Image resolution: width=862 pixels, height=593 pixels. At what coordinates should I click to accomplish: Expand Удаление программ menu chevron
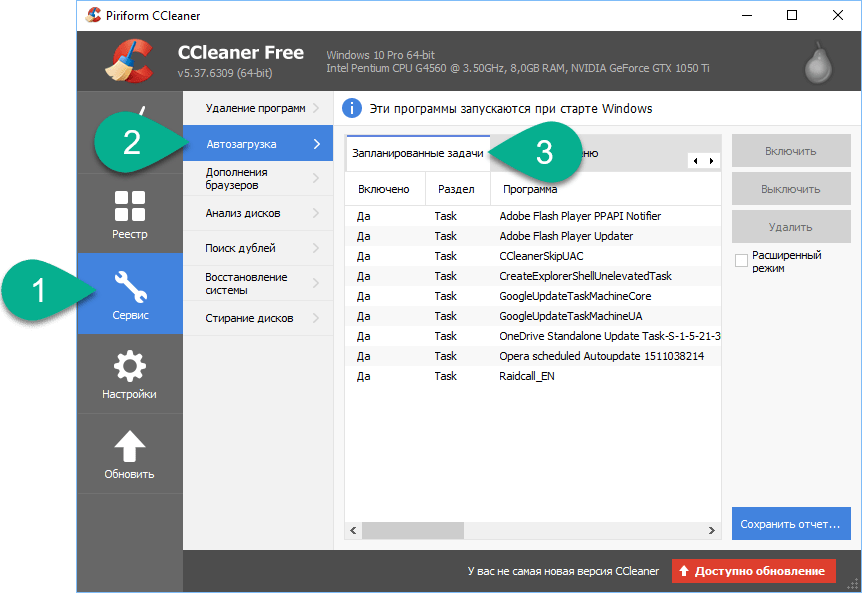pos(316,108)
